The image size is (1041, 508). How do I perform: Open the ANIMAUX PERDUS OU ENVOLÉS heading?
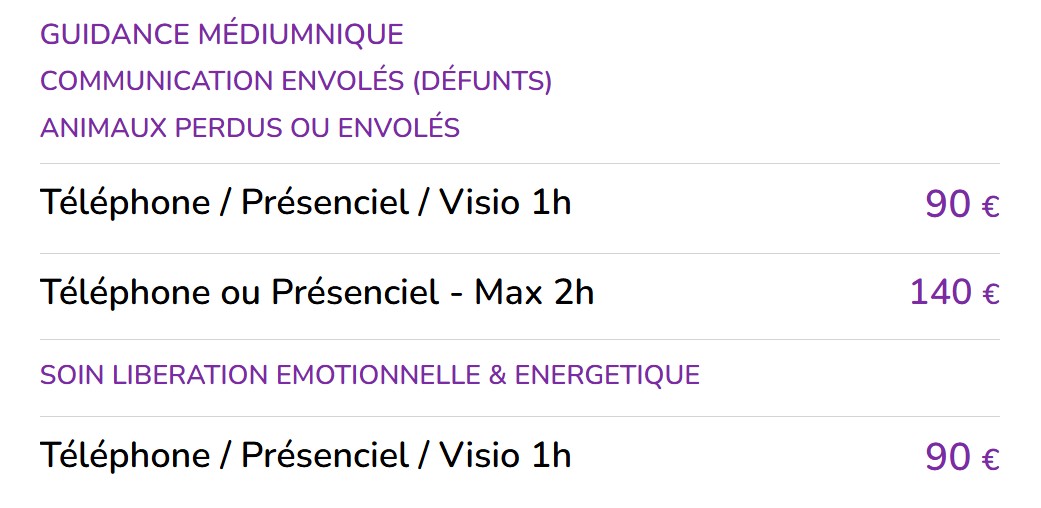coord(250,127)
